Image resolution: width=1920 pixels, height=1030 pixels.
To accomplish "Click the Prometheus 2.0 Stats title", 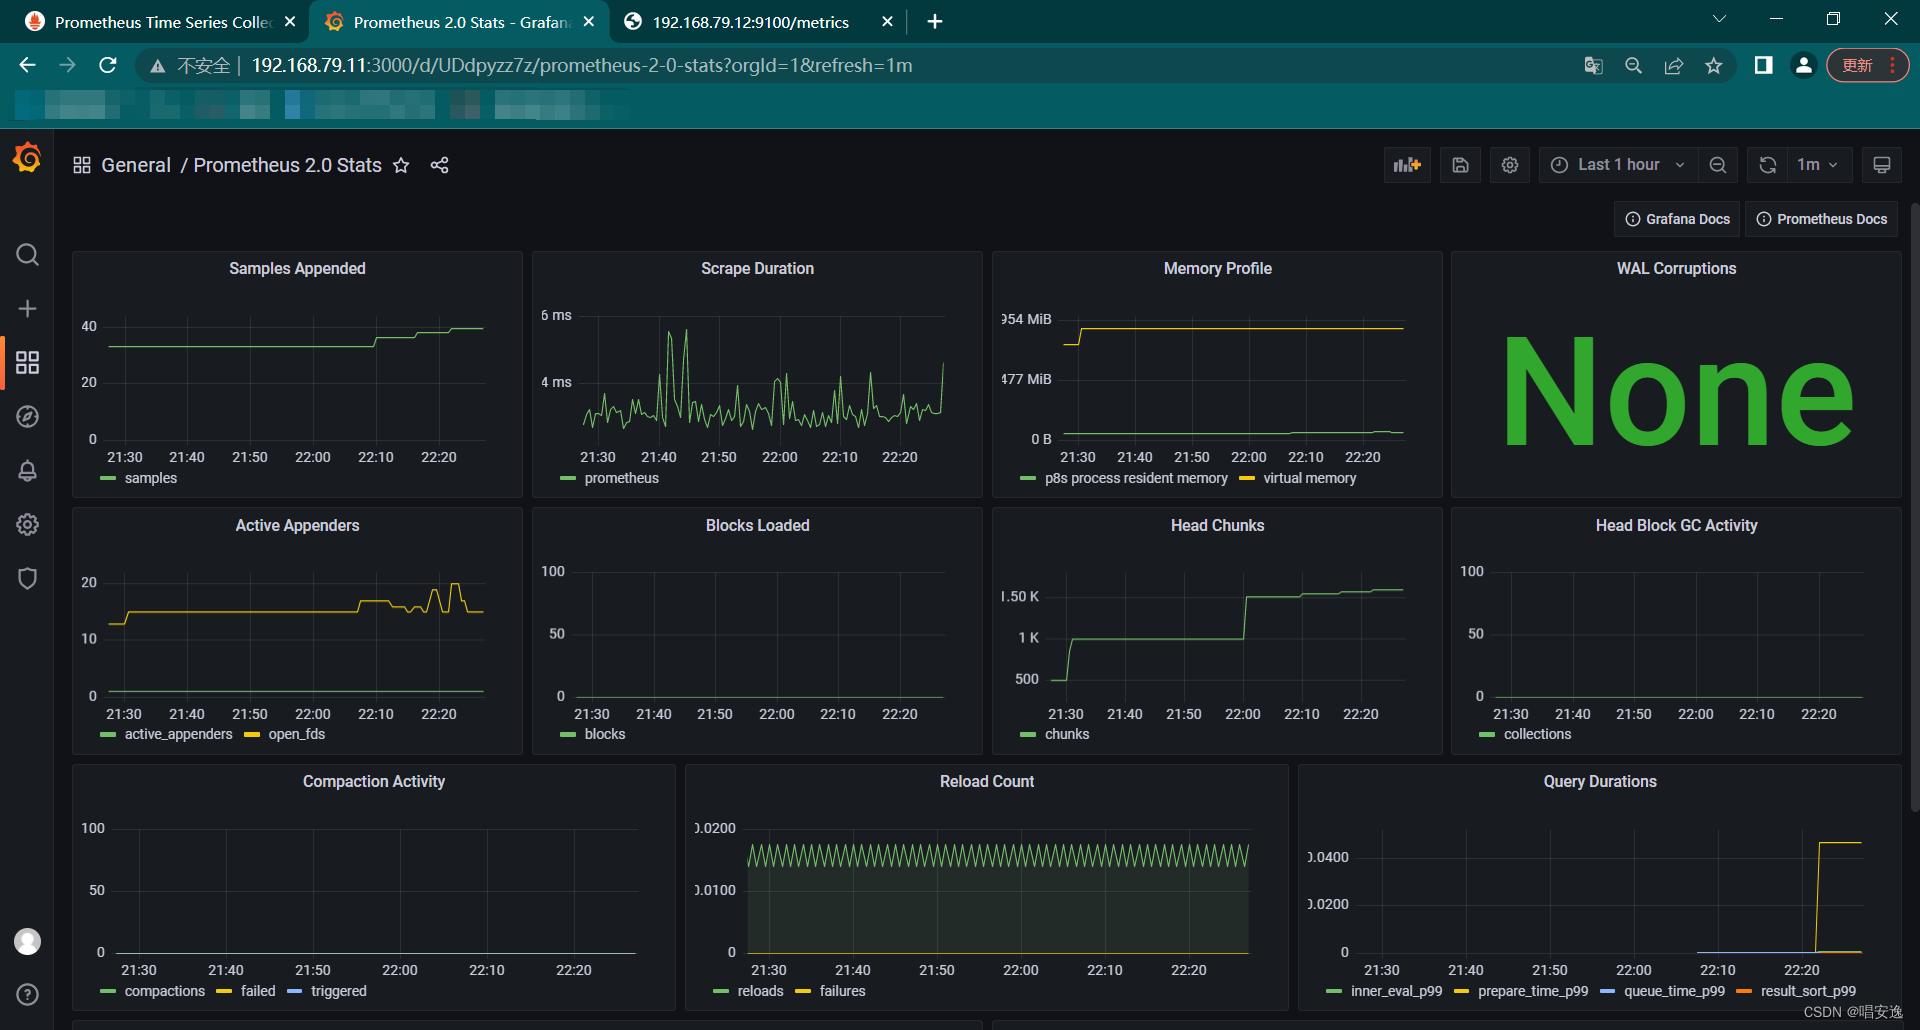I will [x=287, y=165].
